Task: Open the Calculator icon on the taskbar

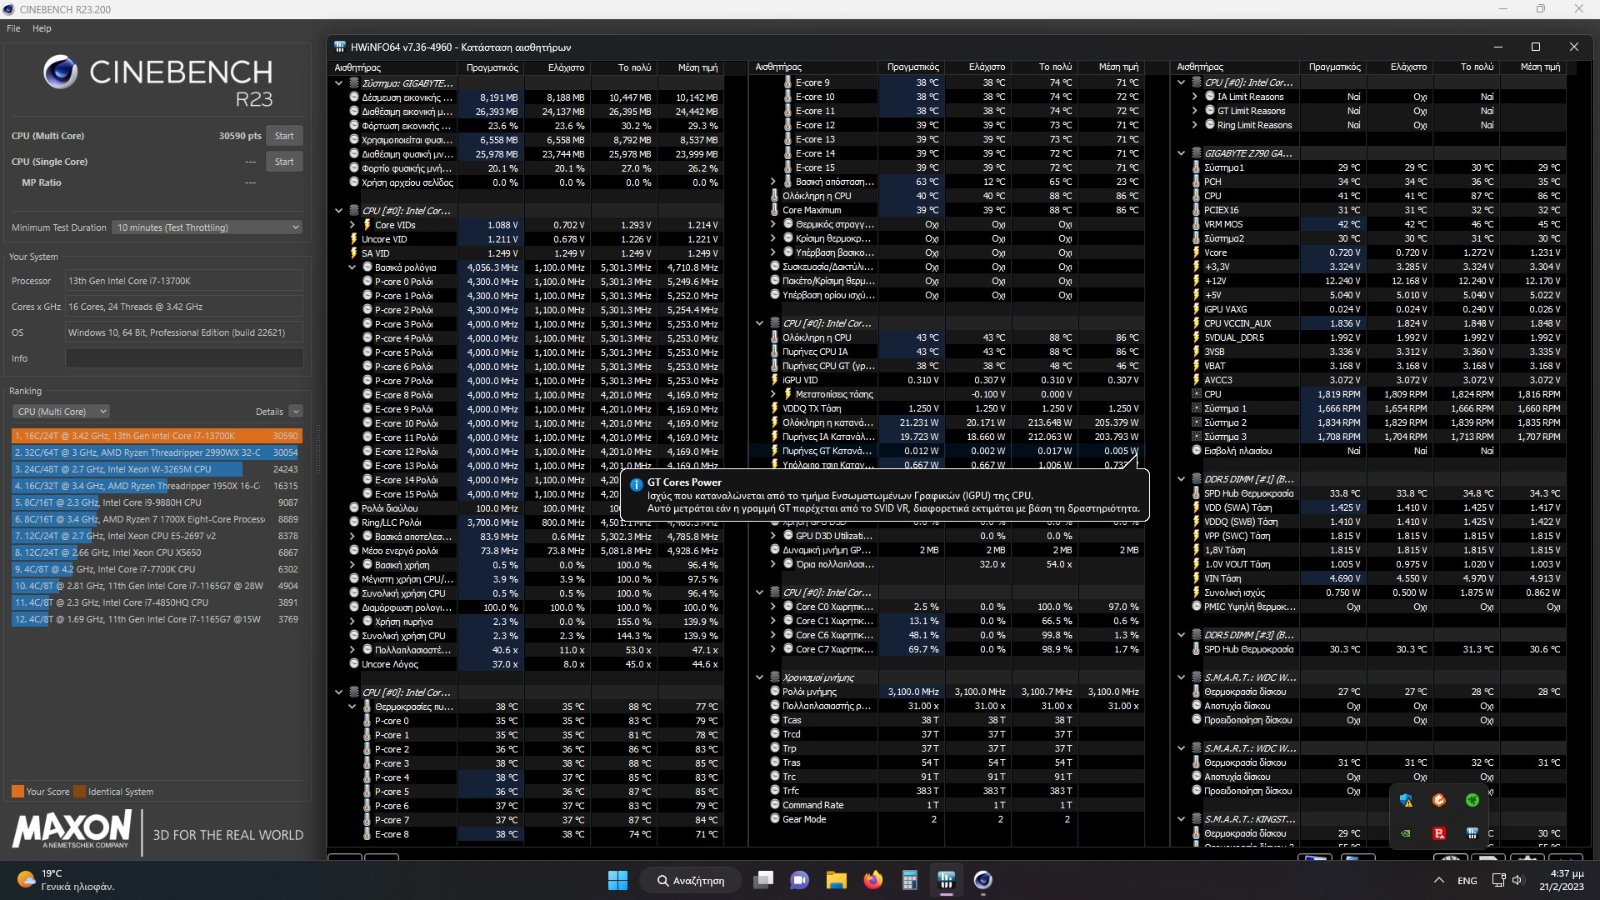Action: (x=909, y=880)
